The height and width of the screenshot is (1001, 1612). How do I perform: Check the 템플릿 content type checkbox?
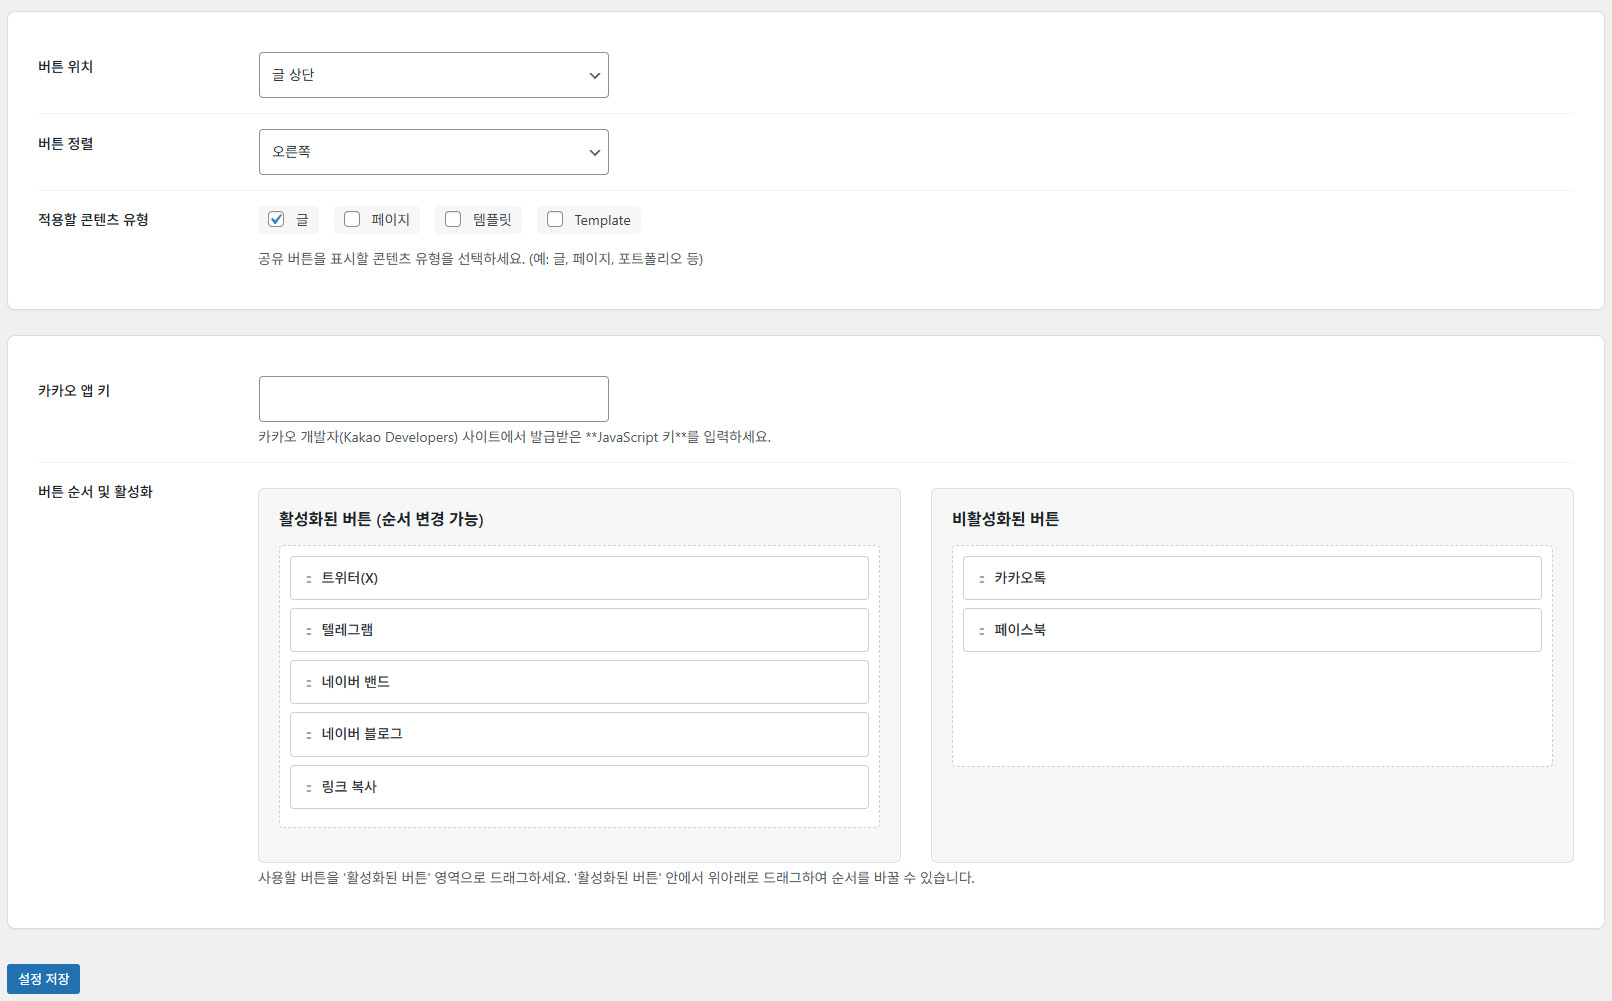[x=453, y=220]
